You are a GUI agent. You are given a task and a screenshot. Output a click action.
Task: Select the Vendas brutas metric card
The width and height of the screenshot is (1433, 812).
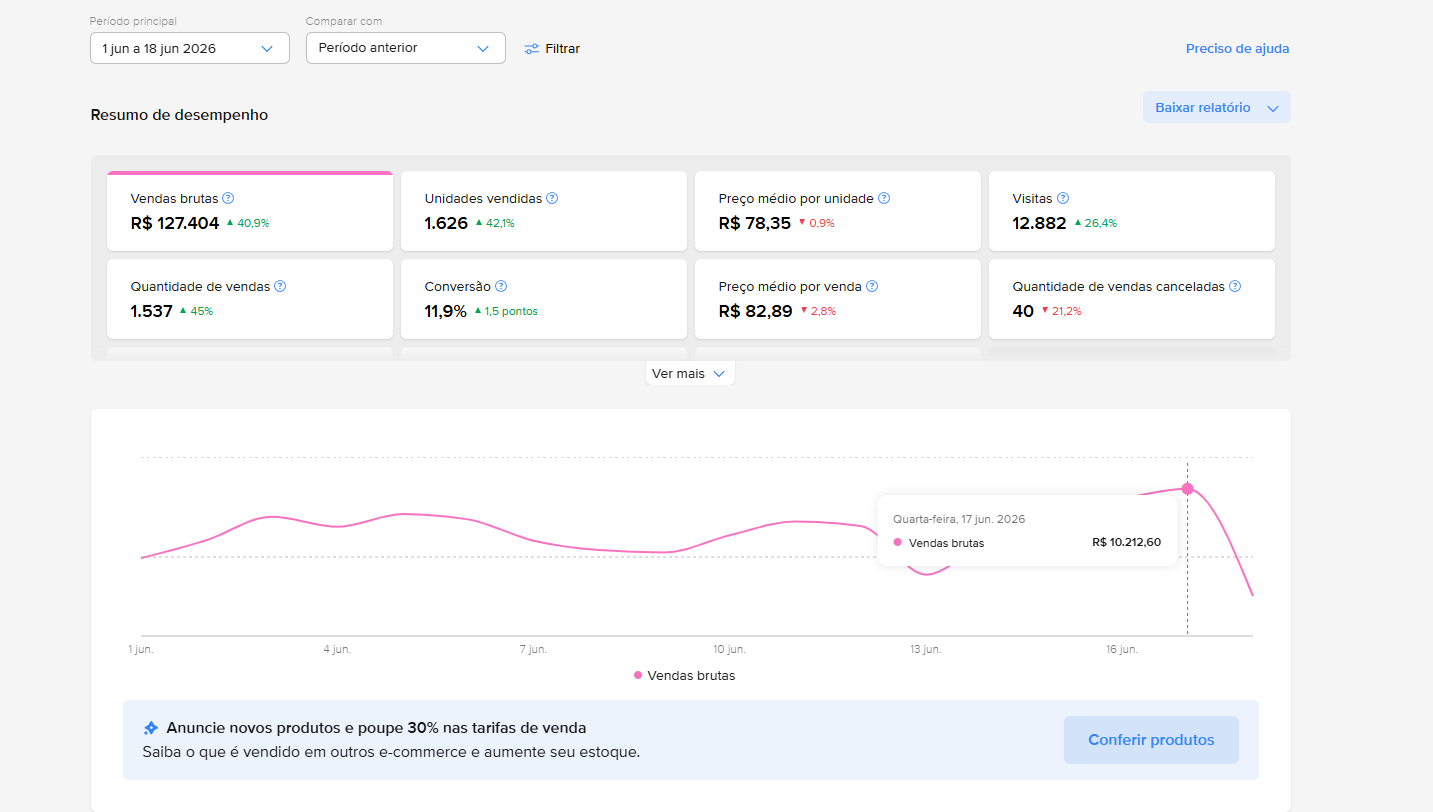pyautogui.click(x=250, y=211)
